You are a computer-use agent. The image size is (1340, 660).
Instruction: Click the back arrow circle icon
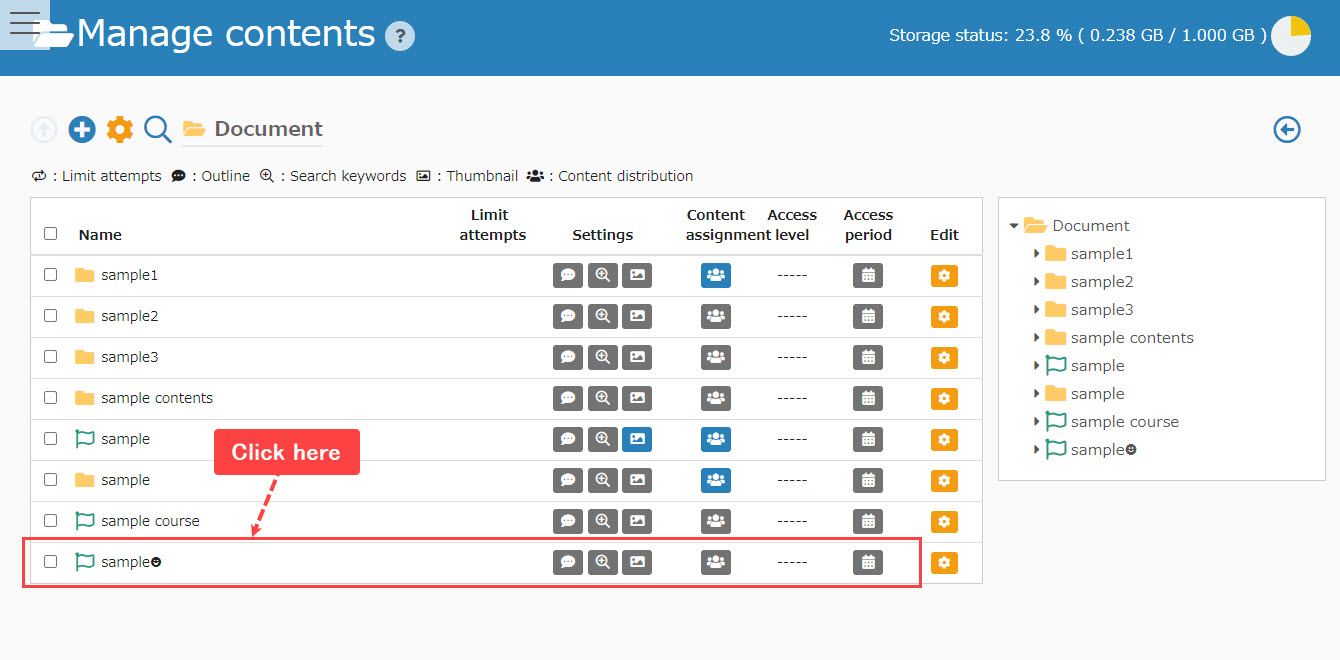click(x=1287, y=129)
